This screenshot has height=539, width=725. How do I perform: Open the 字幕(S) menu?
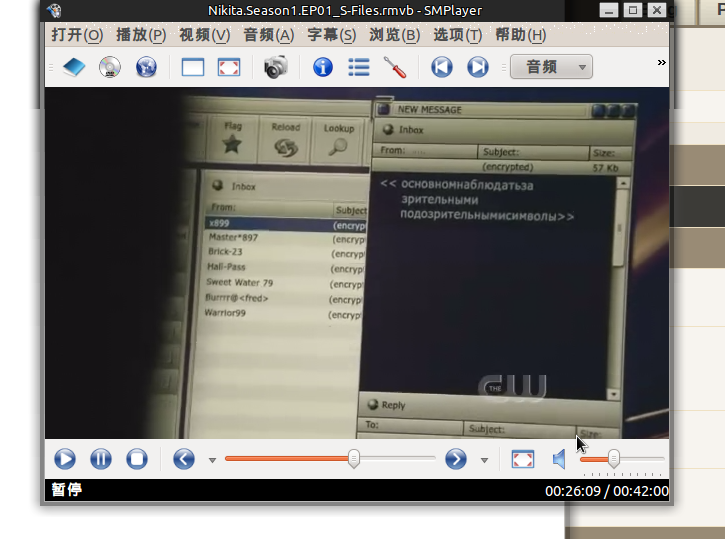point(332,35)
